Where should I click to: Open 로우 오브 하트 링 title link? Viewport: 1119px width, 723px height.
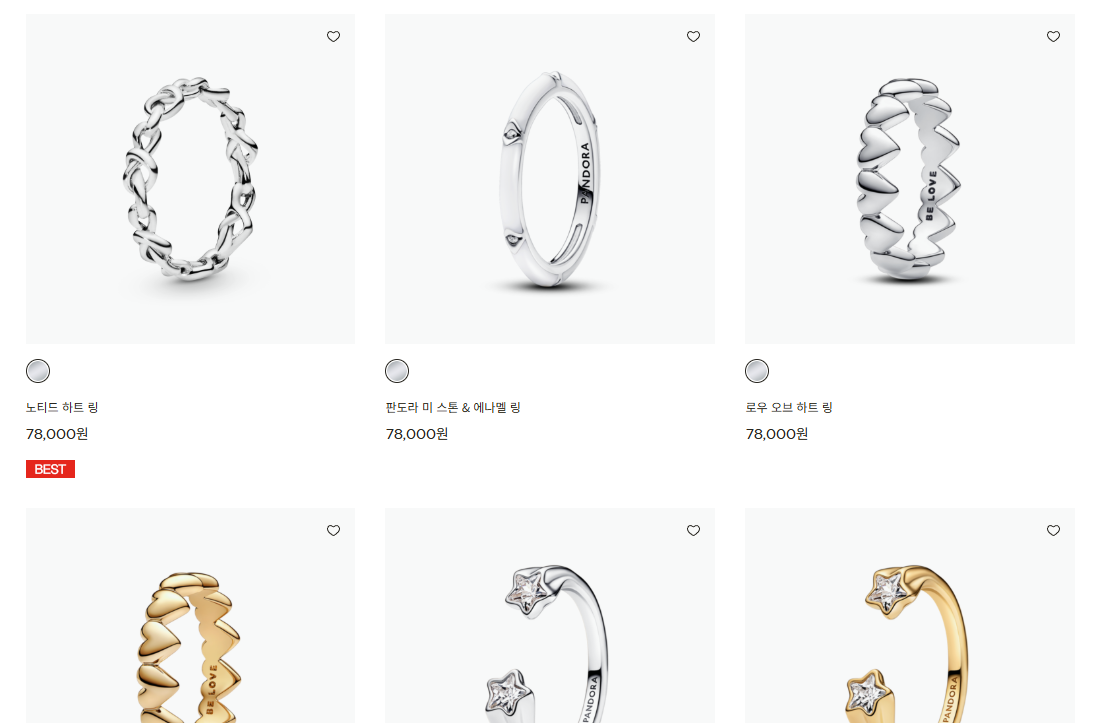pos(789,408)
